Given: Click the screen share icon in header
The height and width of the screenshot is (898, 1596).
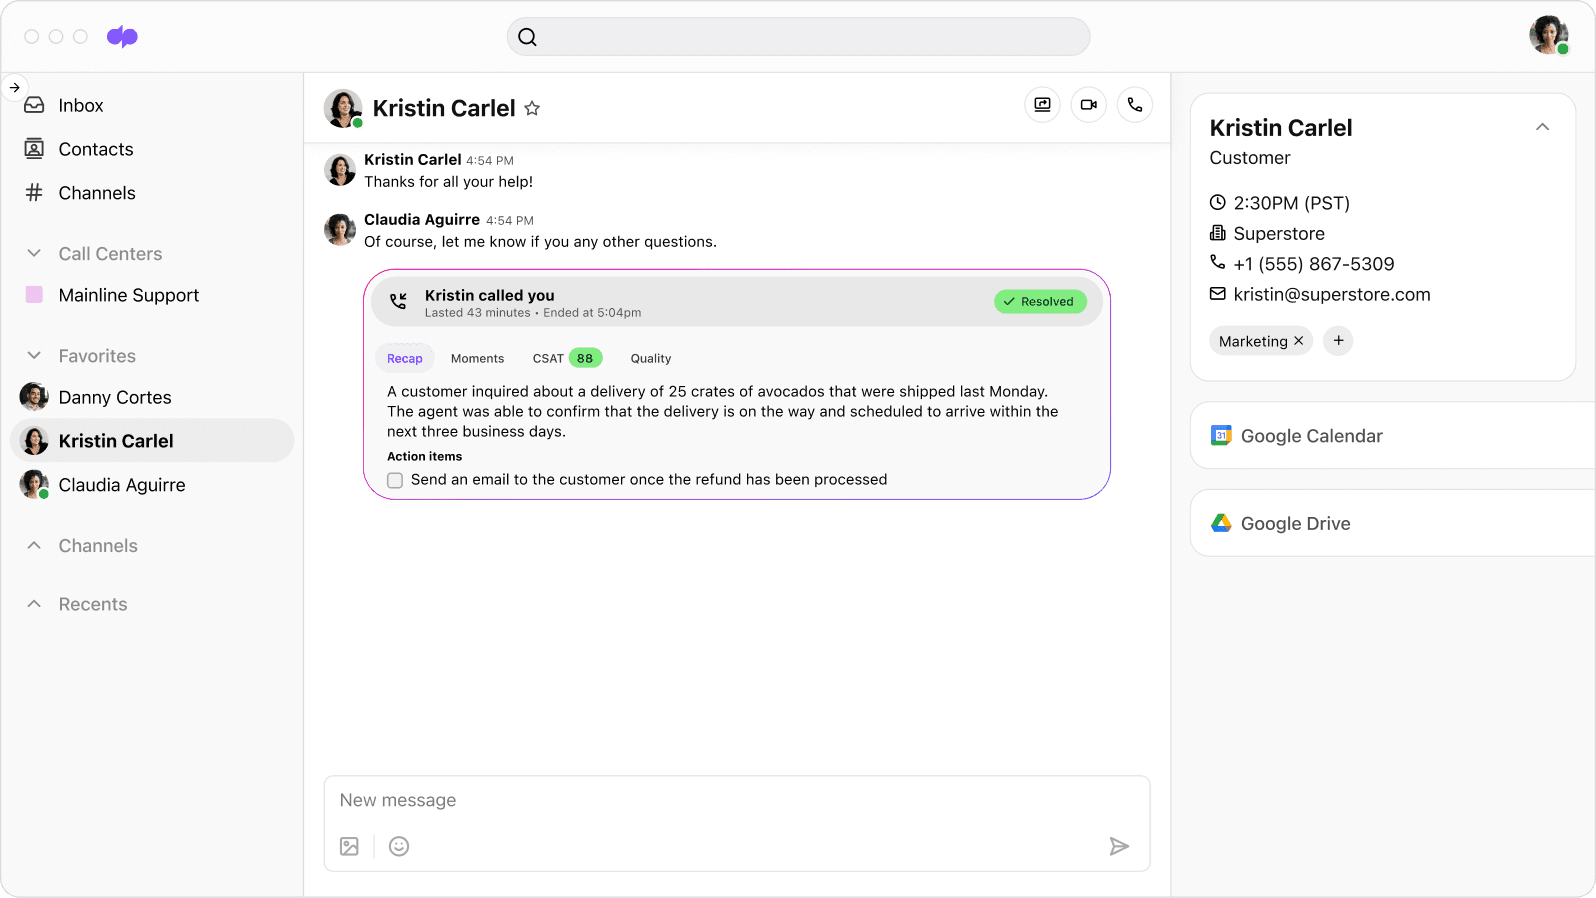Looking at the screenshot, I should click(1042, 105).
